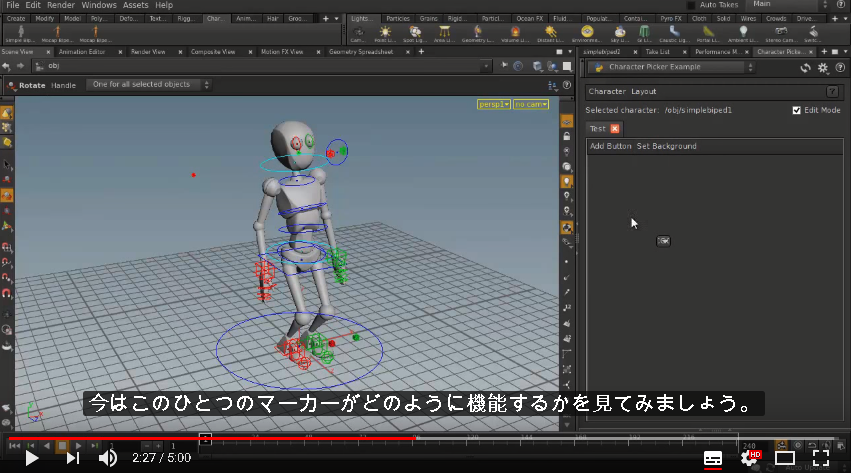Toggle YouTube theater mode

point(785,458)
